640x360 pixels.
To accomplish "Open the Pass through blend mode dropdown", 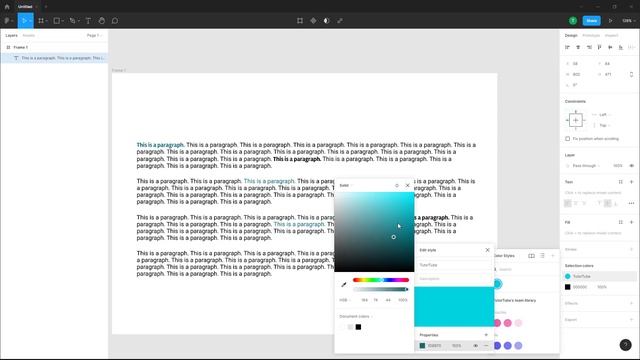I will tap(586, 166).
